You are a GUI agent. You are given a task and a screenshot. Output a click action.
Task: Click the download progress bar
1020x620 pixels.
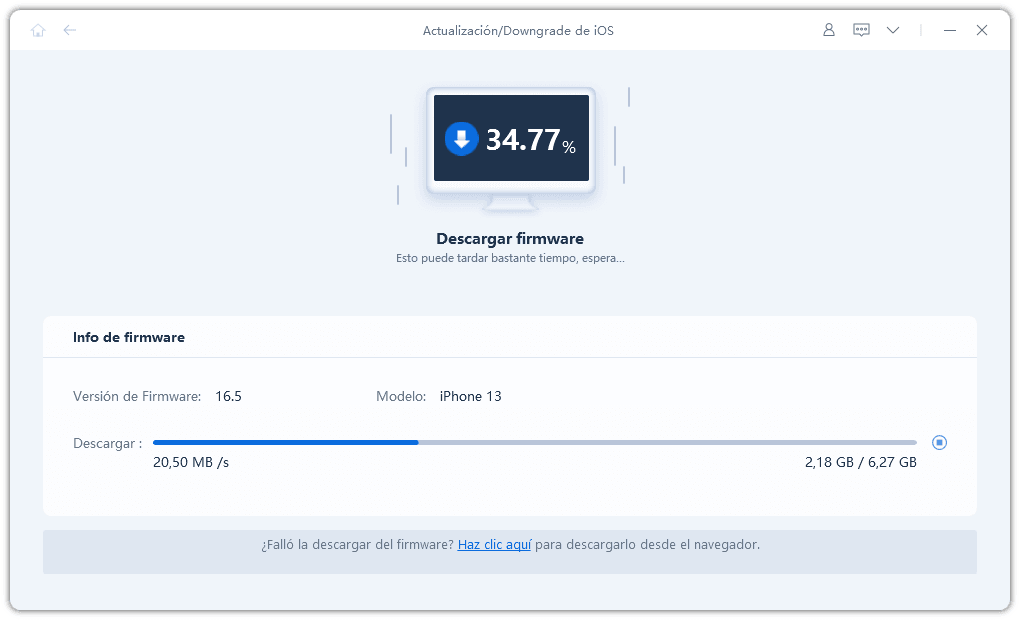tap(535, 442)
